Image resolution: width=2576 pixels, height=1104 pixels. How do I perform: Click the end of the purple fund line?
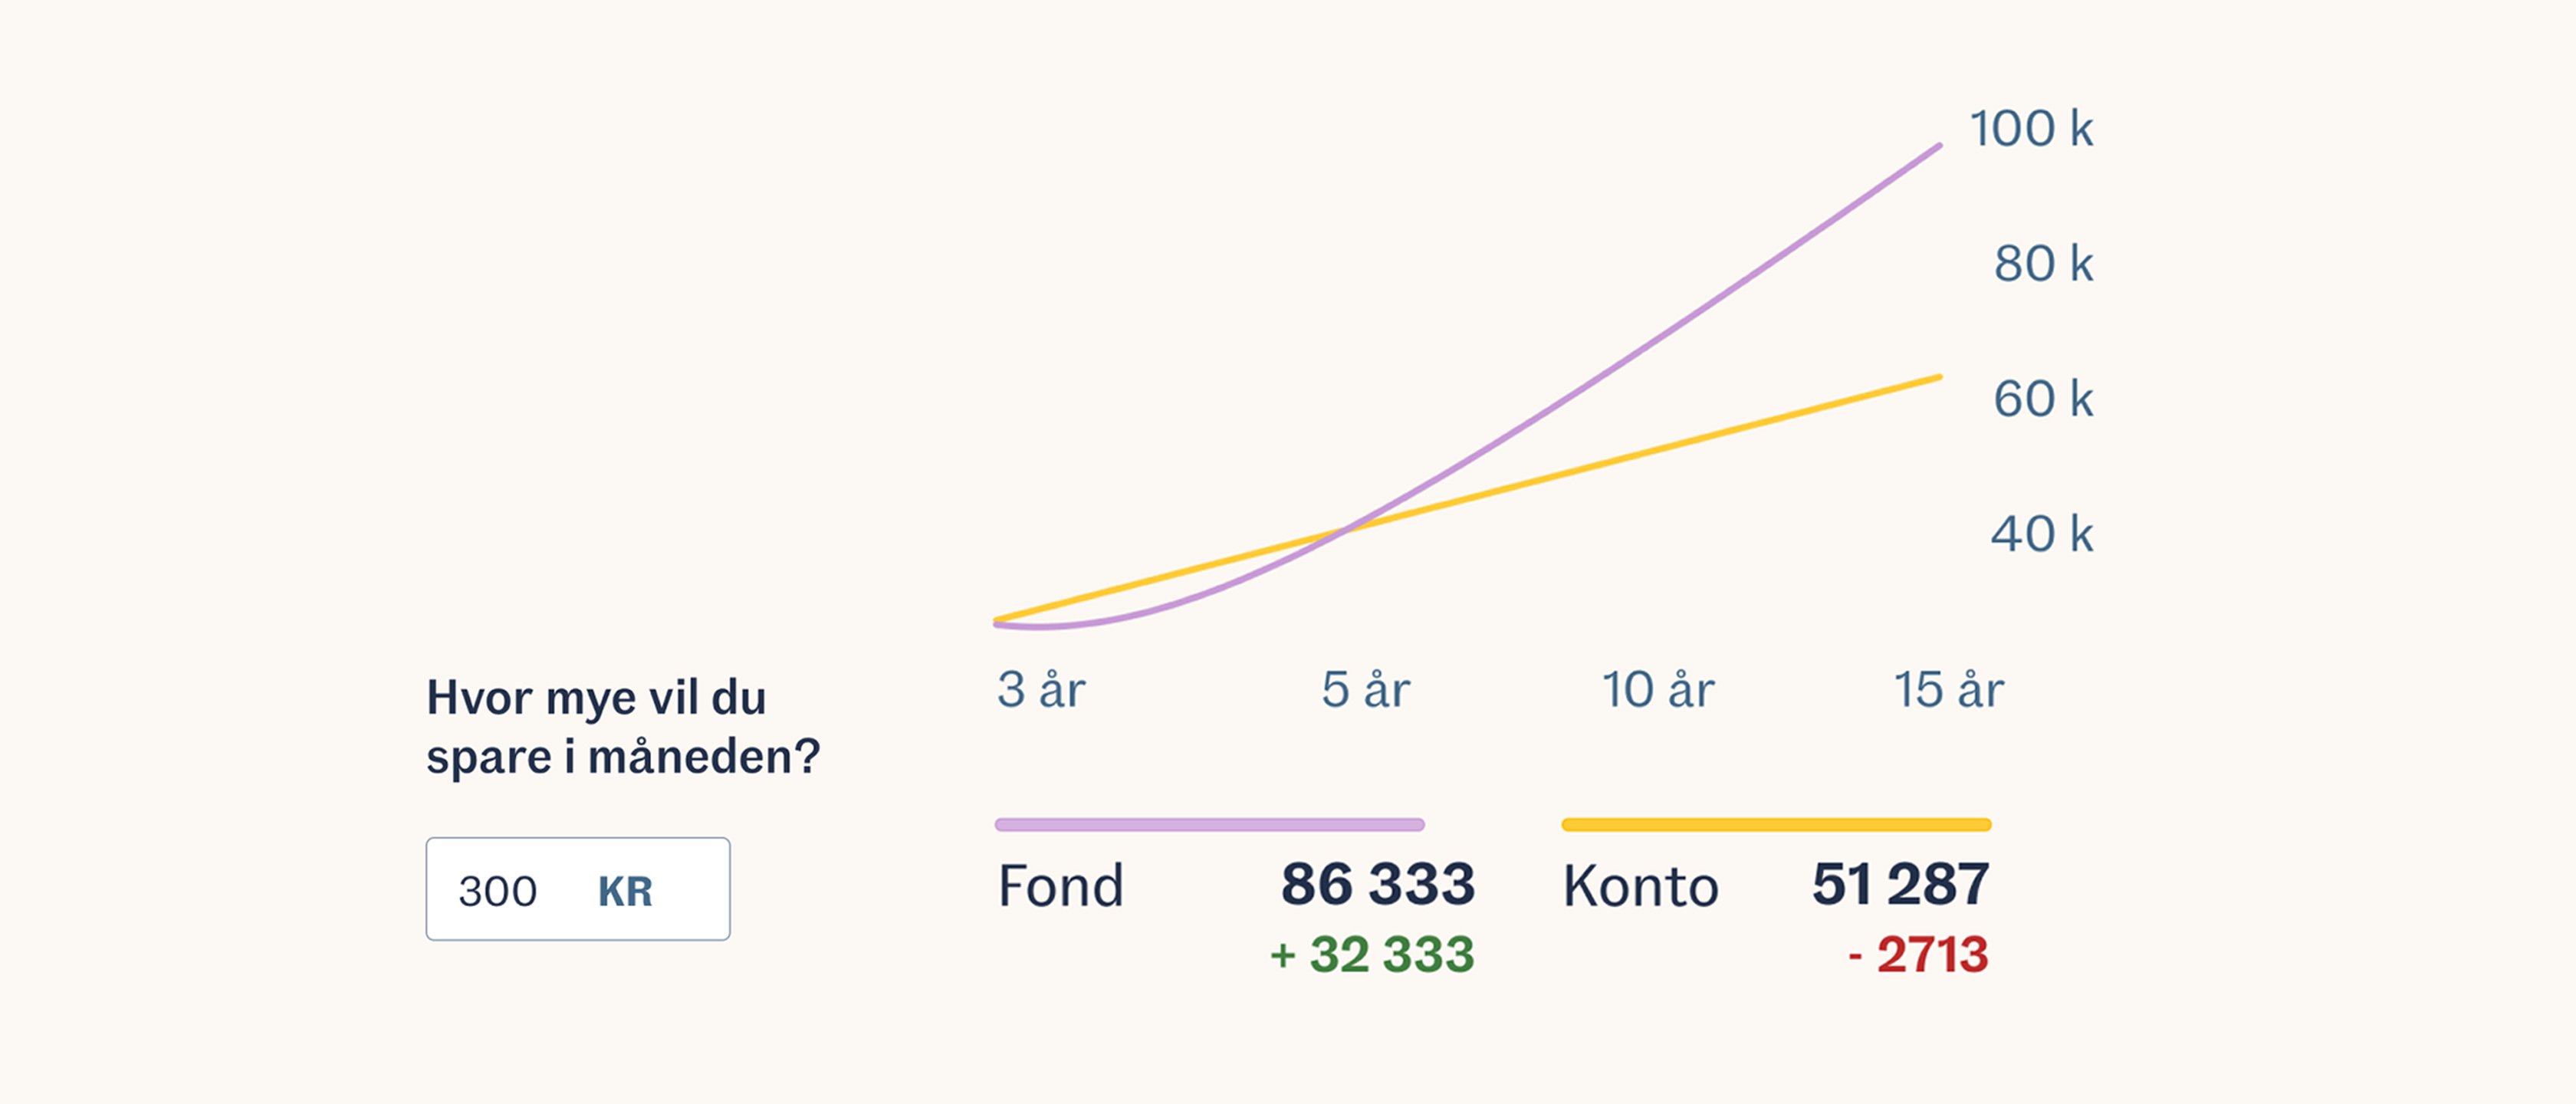1938,147
